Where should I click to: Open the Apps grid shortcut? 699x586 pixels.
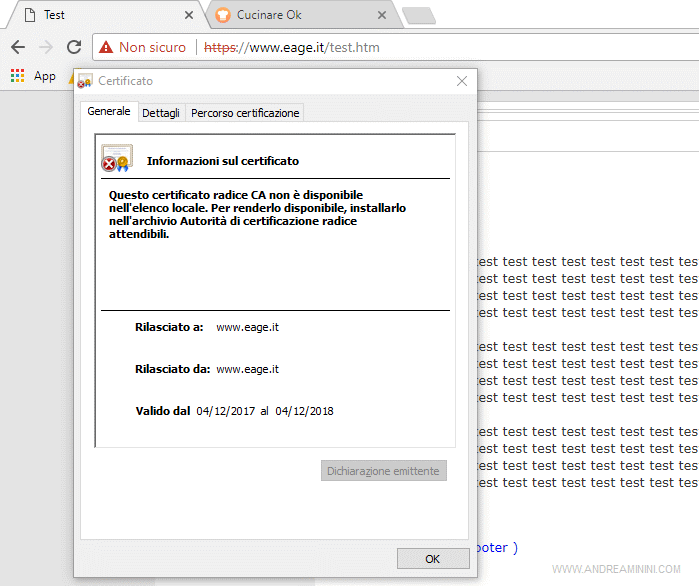[17, 75]
